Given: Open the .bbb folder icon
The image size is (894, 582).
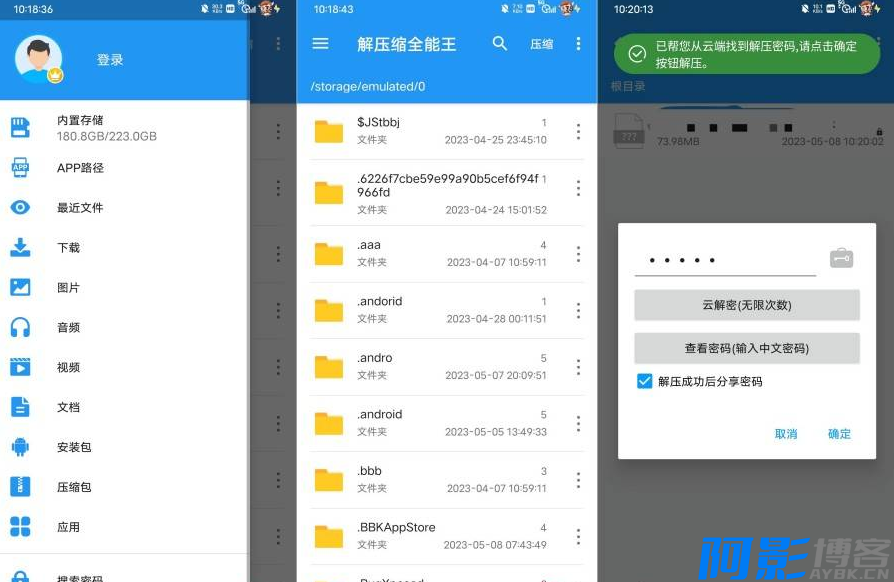Looking at the screenshot, I should click(329, 479).
